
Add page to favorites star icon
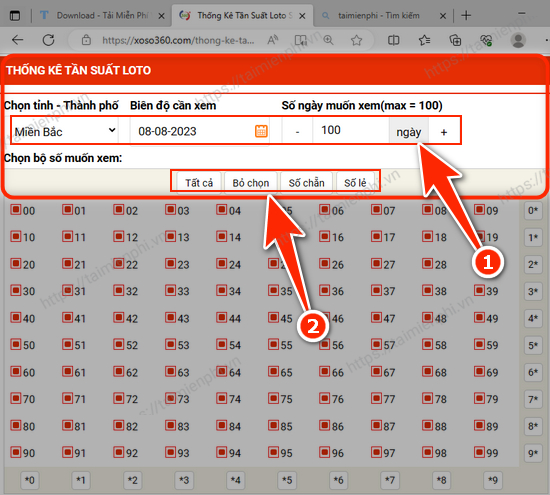(x=356, y=40)
